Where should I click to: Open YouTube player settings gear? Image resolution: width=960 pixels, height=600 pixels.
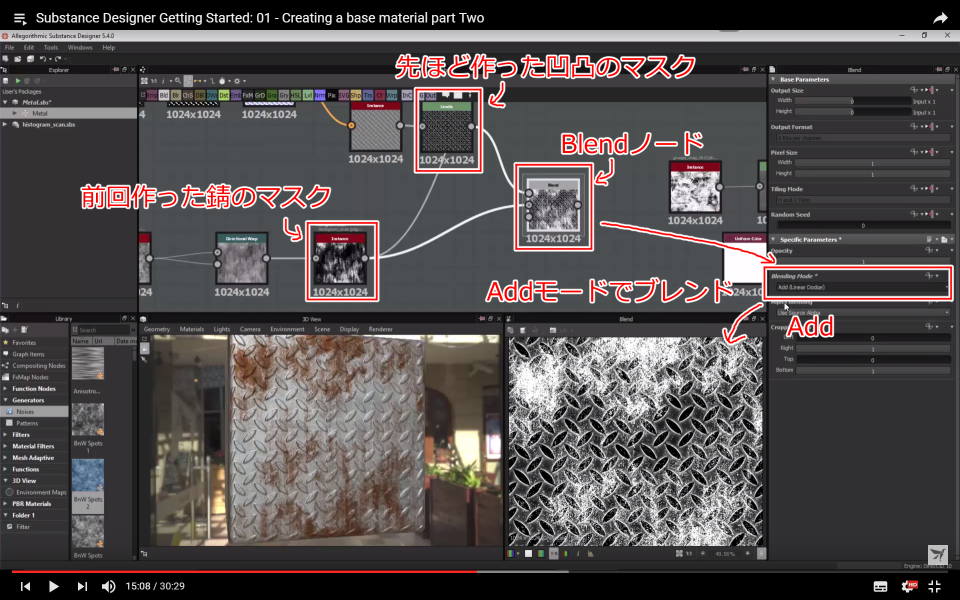(x=909, y=587)
